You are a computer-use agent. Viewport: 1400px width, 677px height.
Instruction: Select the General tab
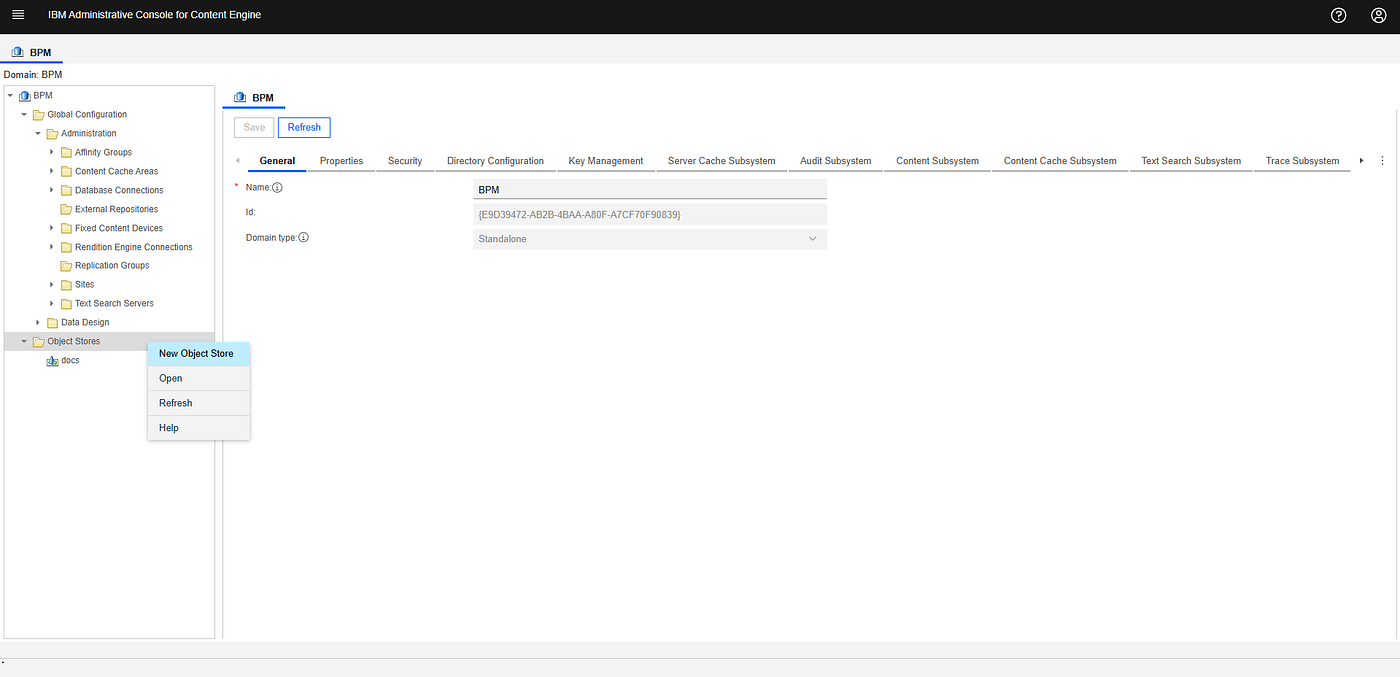(277, 161)
